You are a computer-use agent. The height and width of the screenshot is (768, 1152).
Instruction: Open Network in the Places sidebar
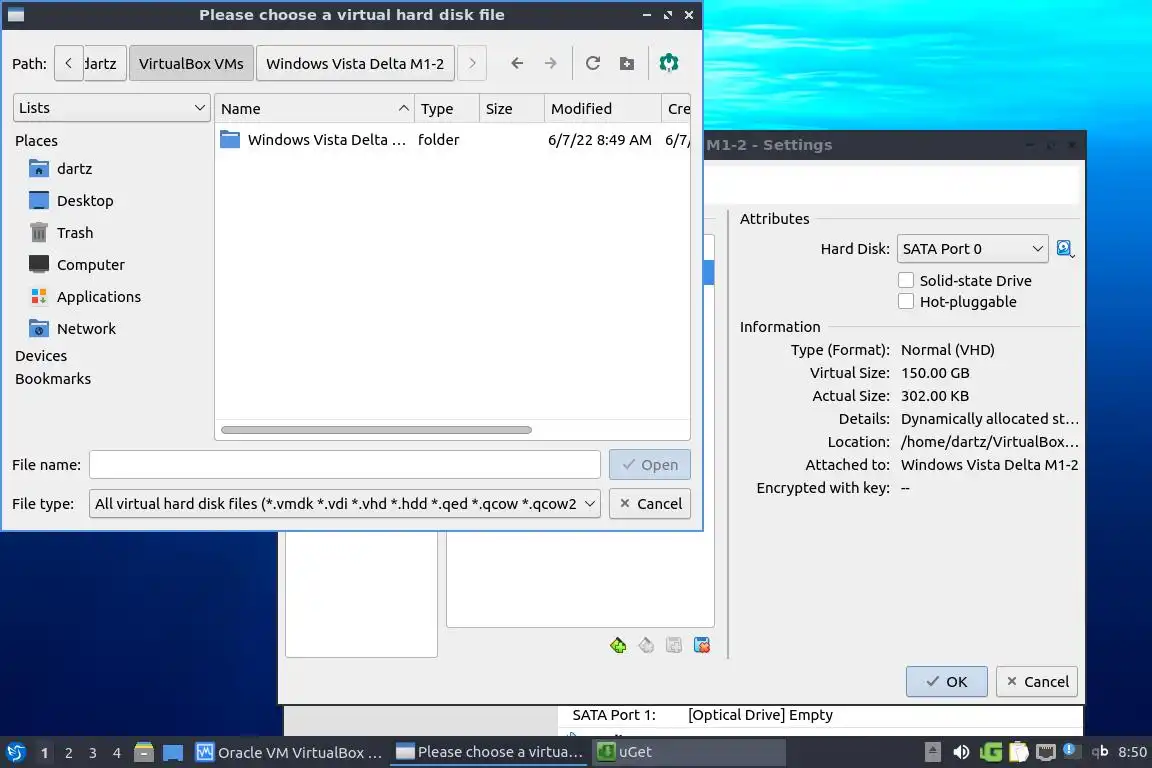[x=72, y=329]
